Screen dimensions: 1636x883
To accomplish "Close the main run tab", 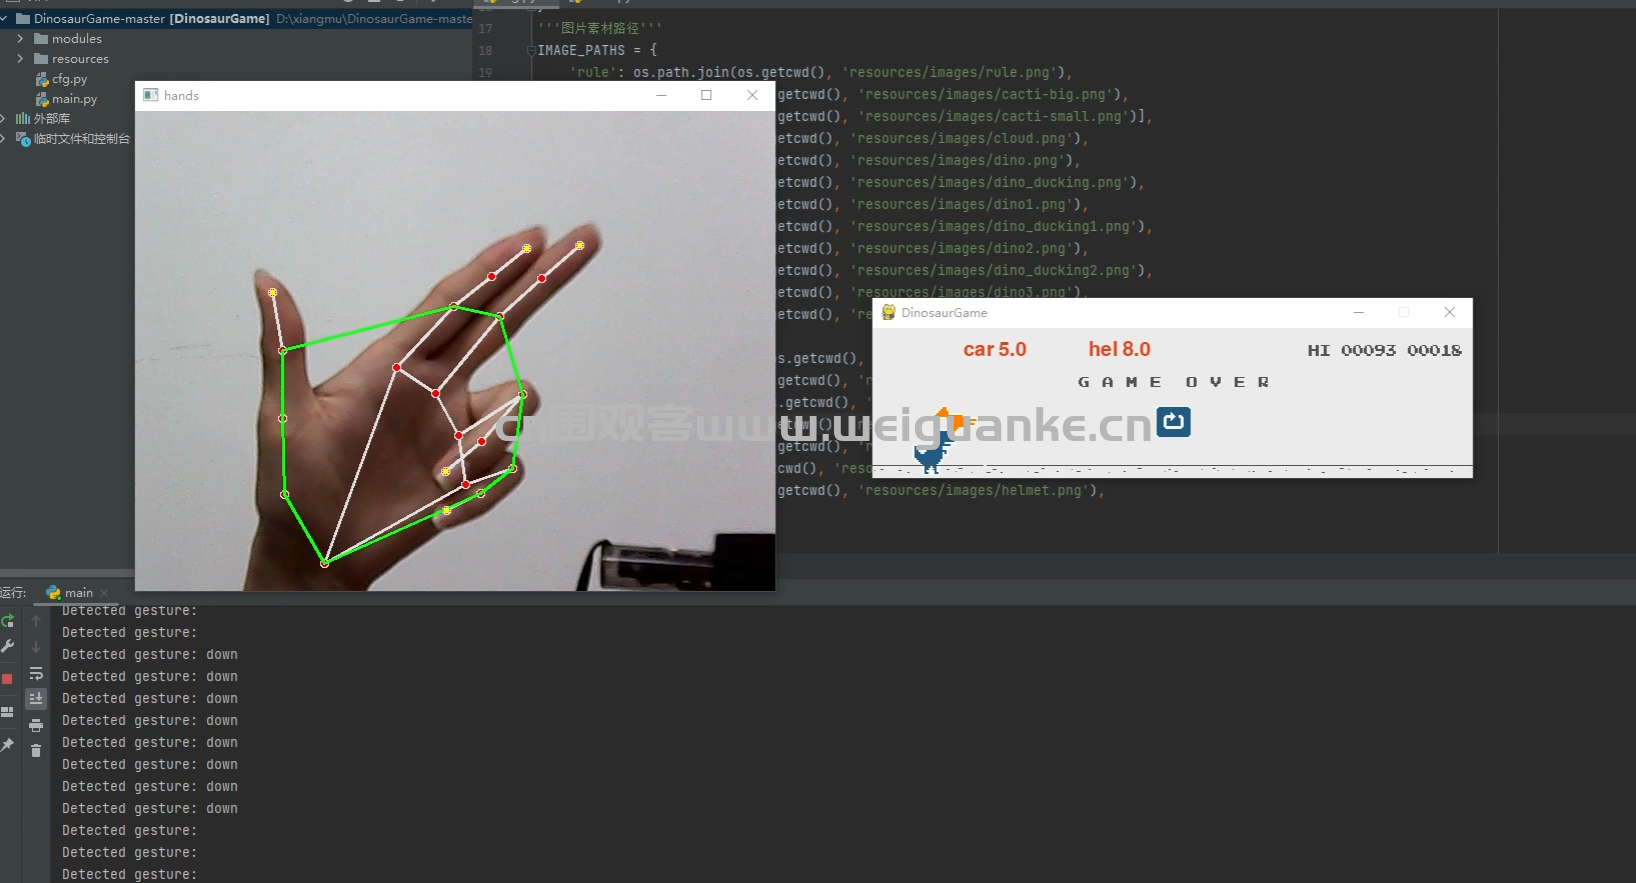I will pos(104,593).
